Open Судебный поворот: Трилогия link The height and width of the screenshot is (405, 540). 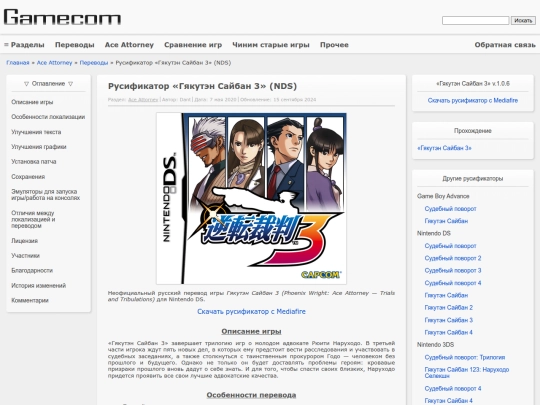[x=465, y=357]
